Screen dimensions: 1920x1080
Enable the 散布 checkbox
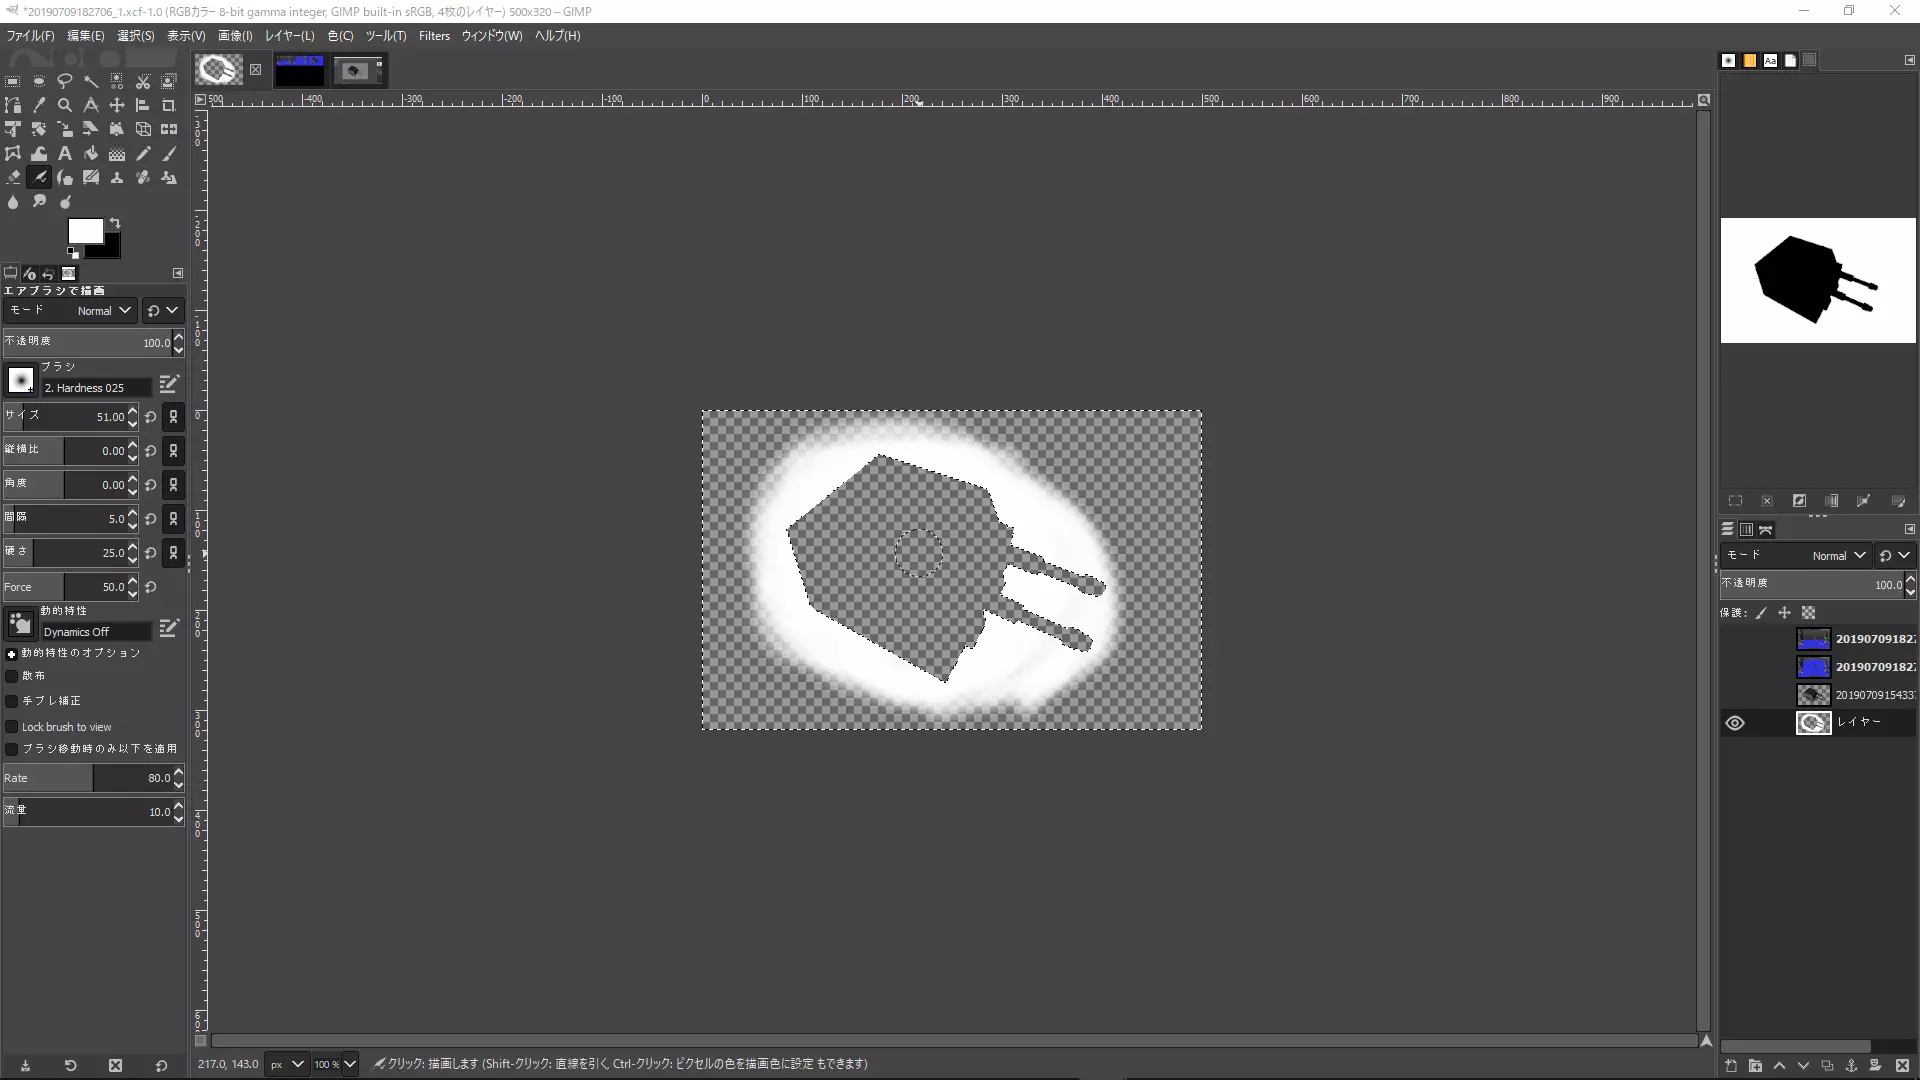(12, 676)
